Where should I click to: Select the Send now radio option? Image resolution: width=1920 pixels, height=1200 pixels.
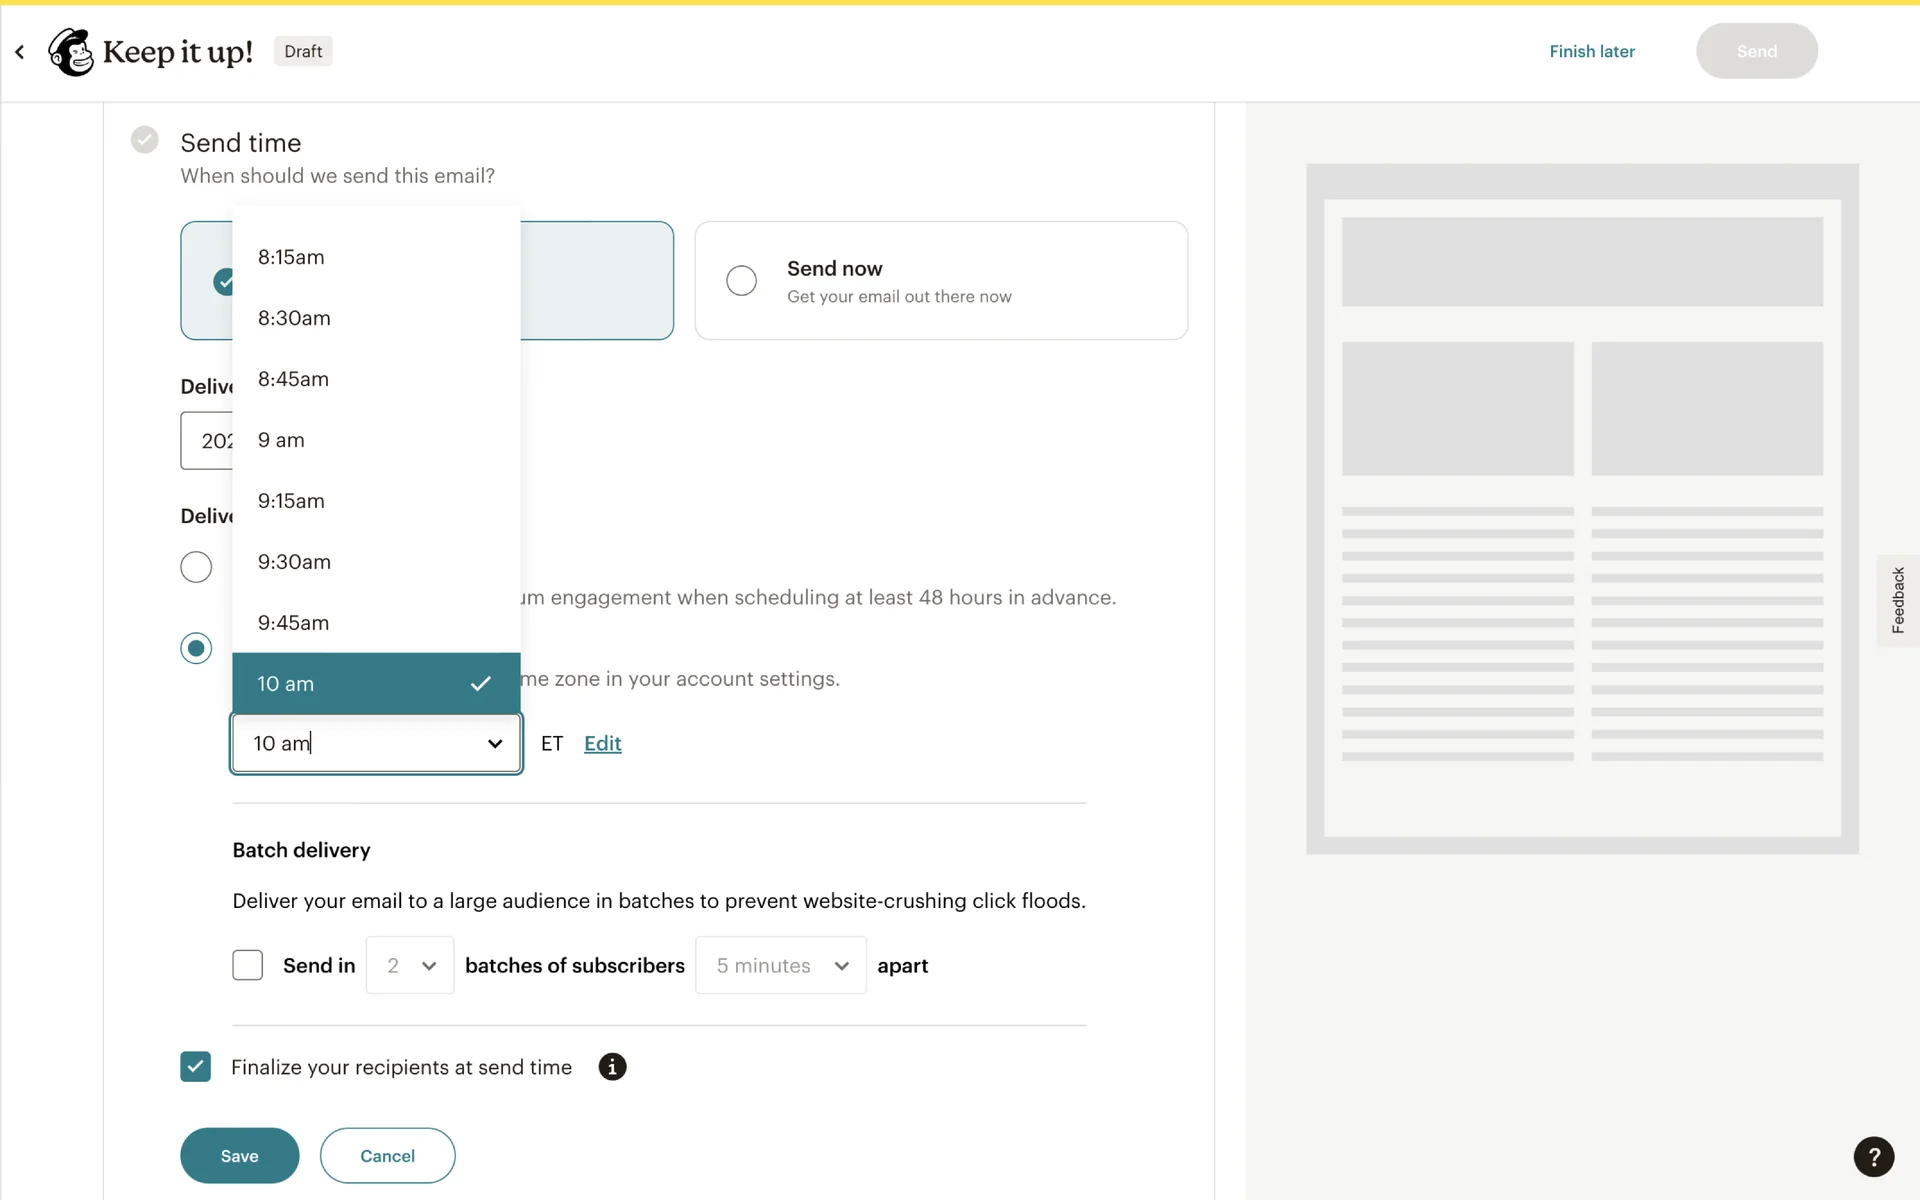click(x=741, y=281)
